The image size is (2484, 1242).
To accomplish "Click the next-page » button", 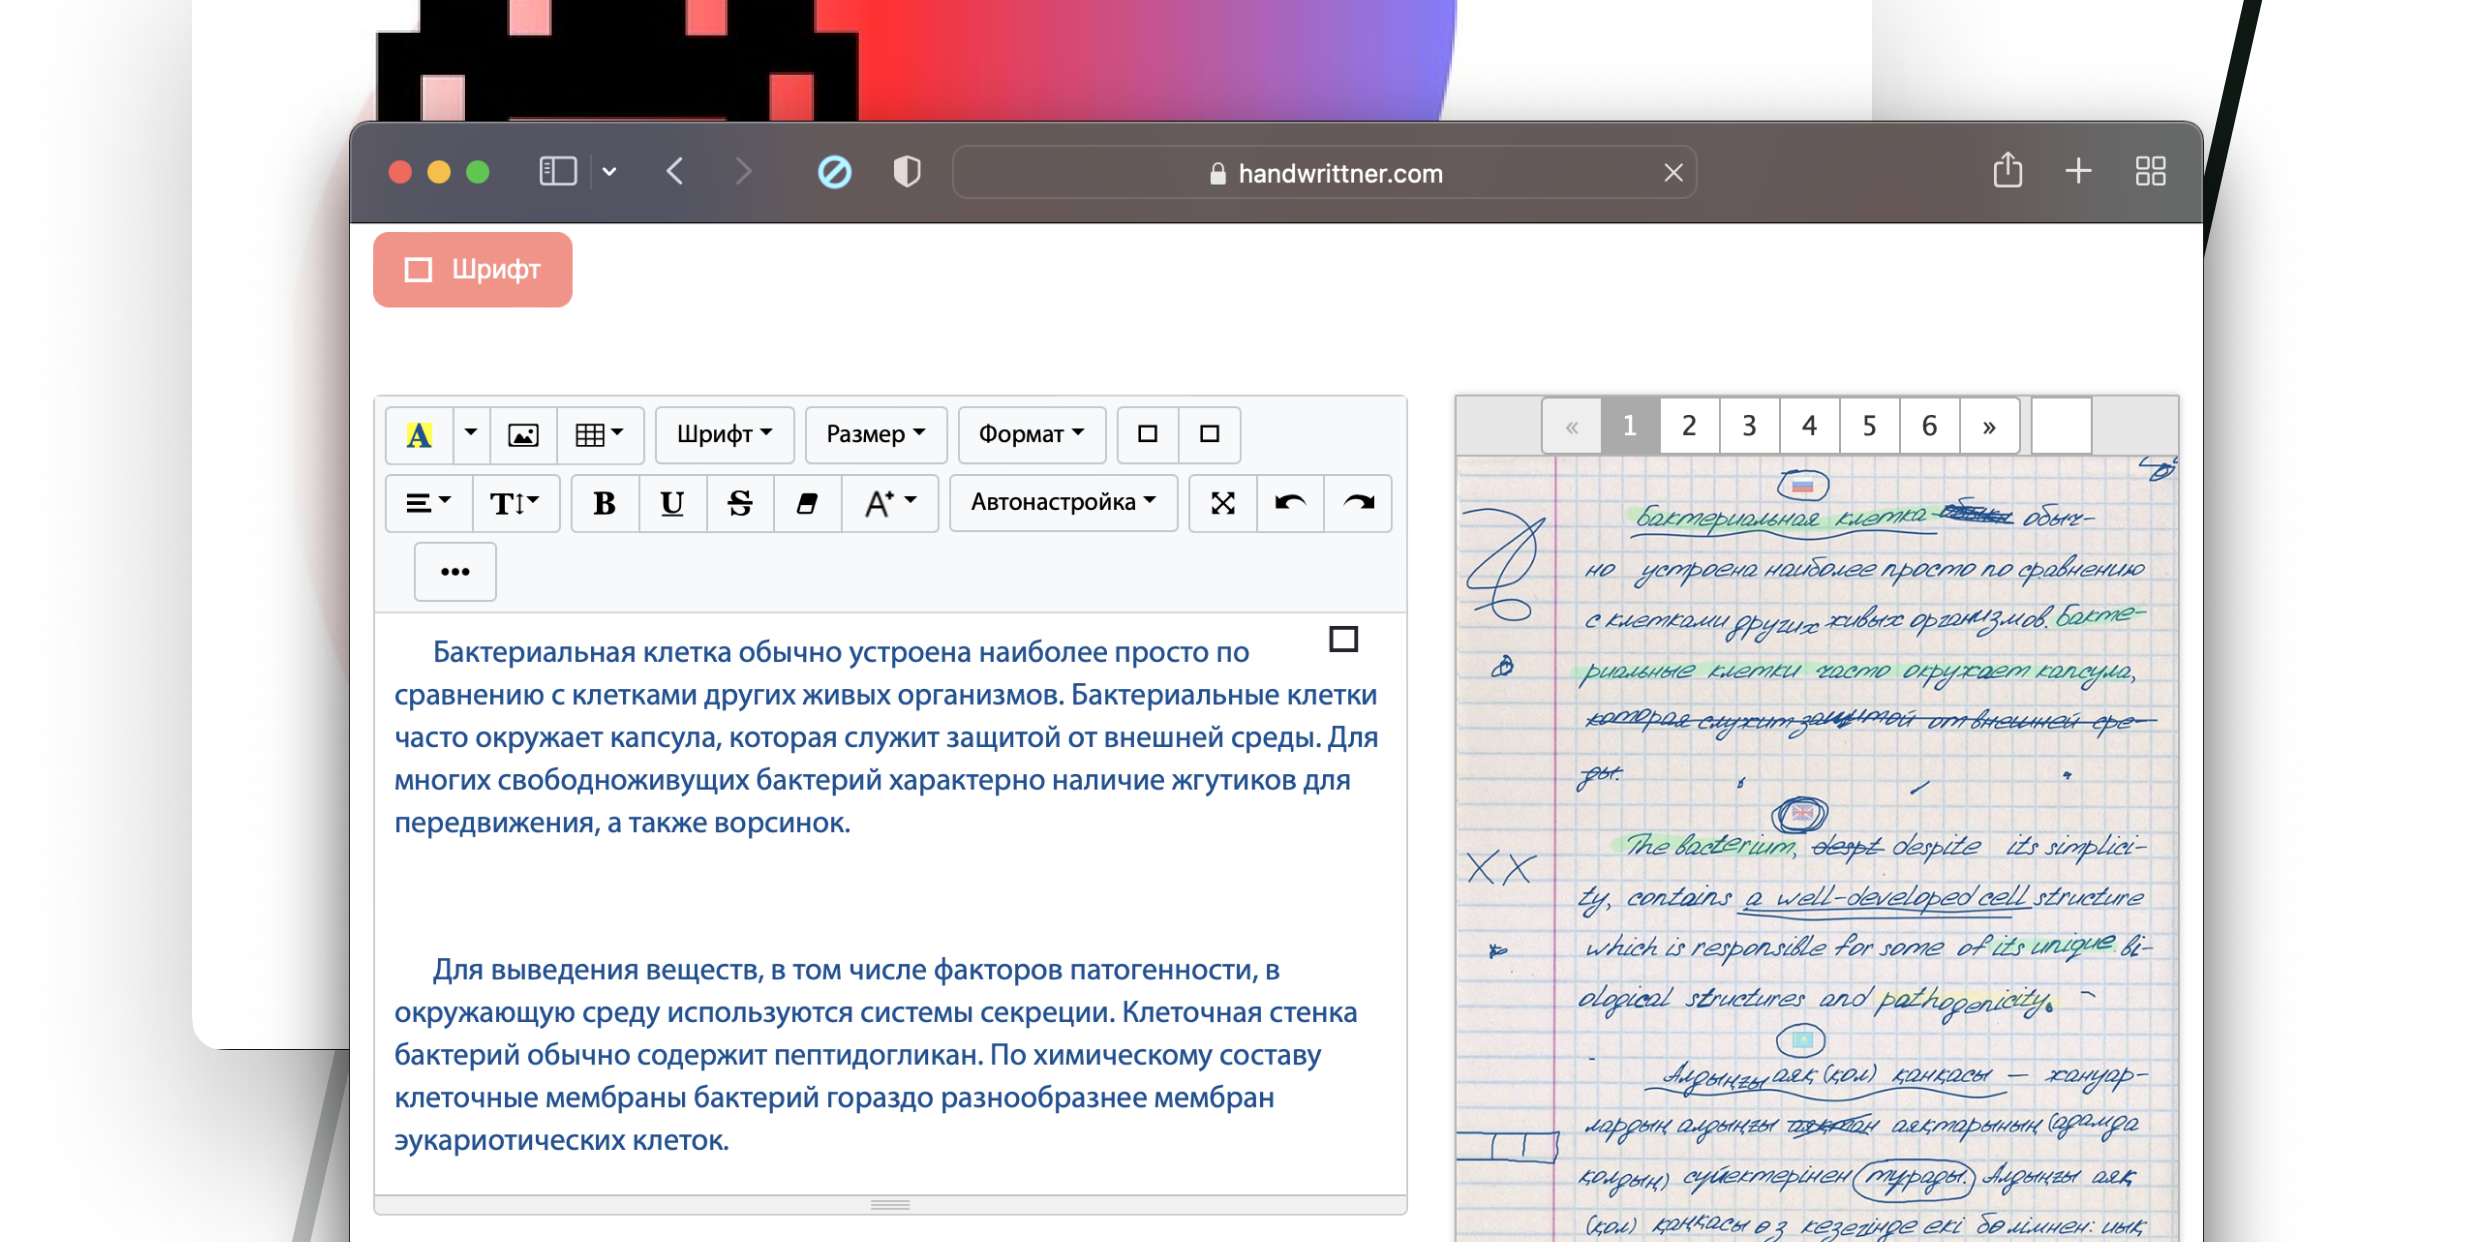I will click(x=1989, y=426).
